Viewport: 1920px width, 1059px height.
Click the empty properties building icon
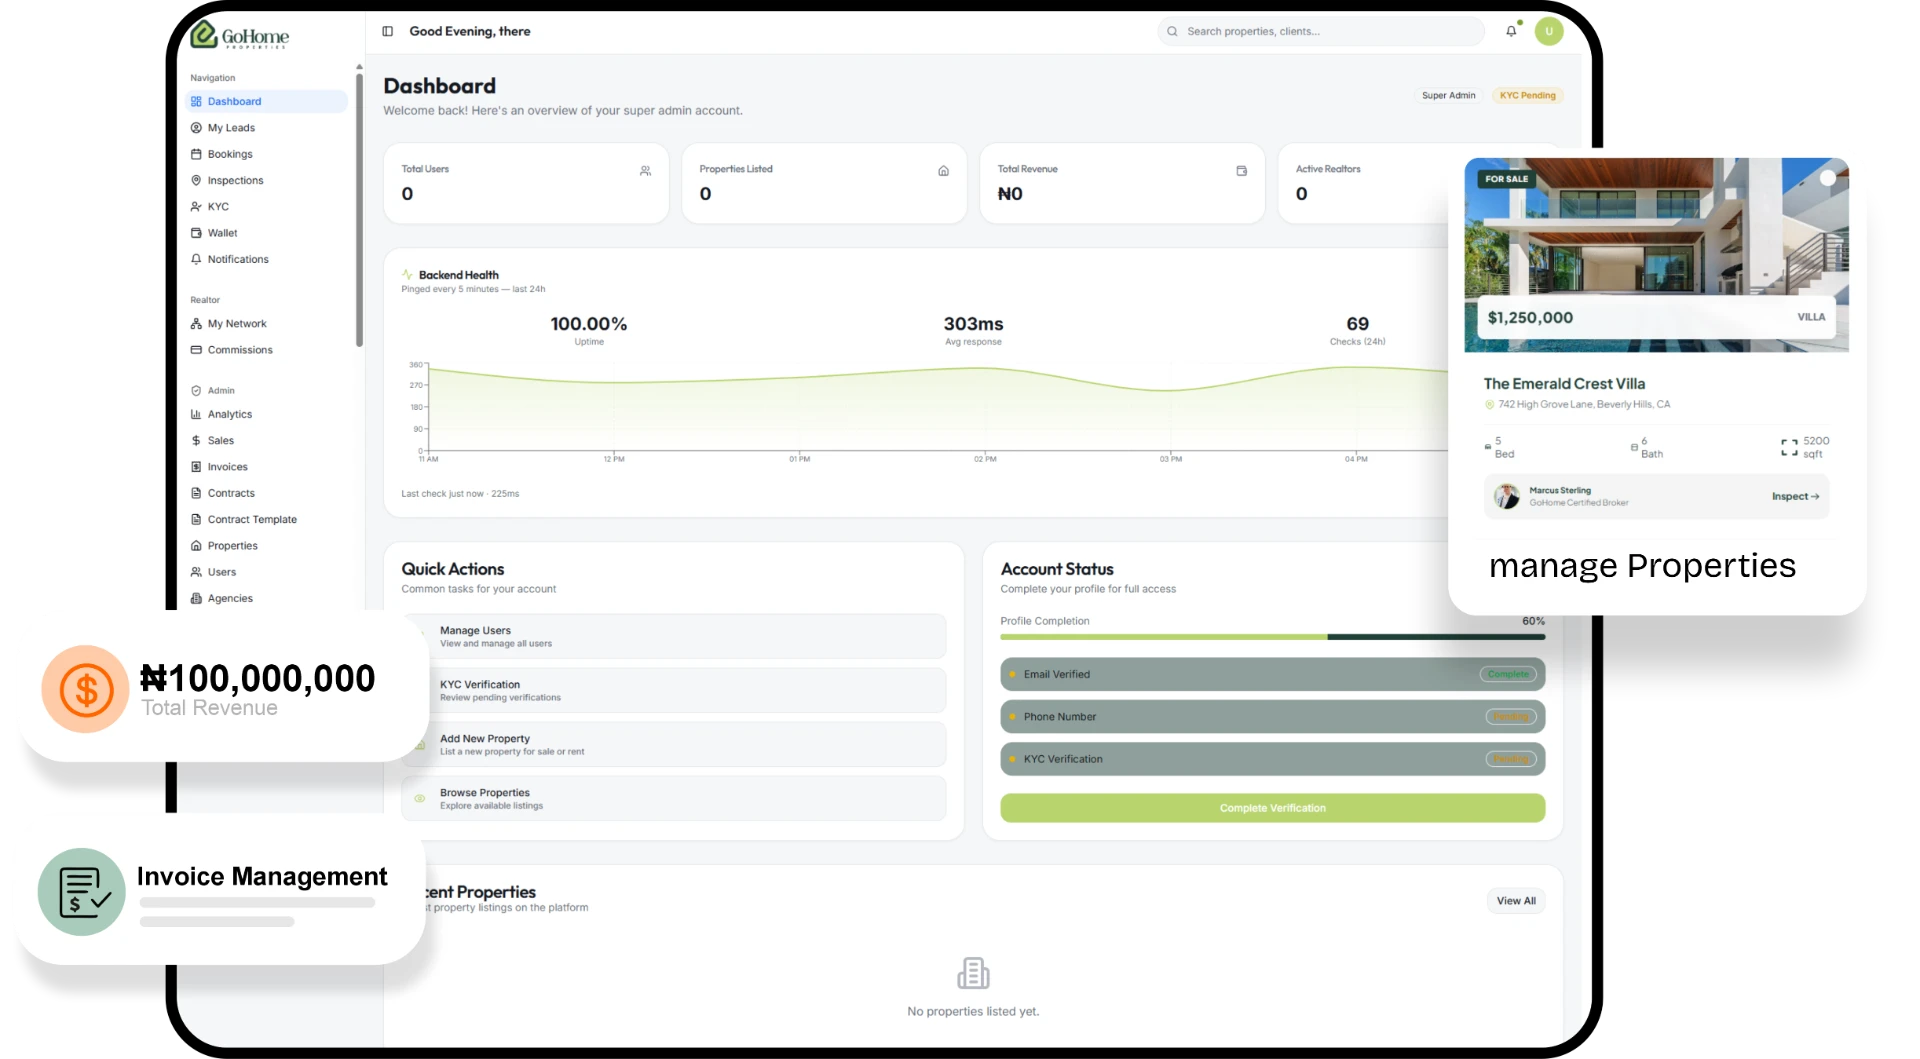click(x=973, y=973)
